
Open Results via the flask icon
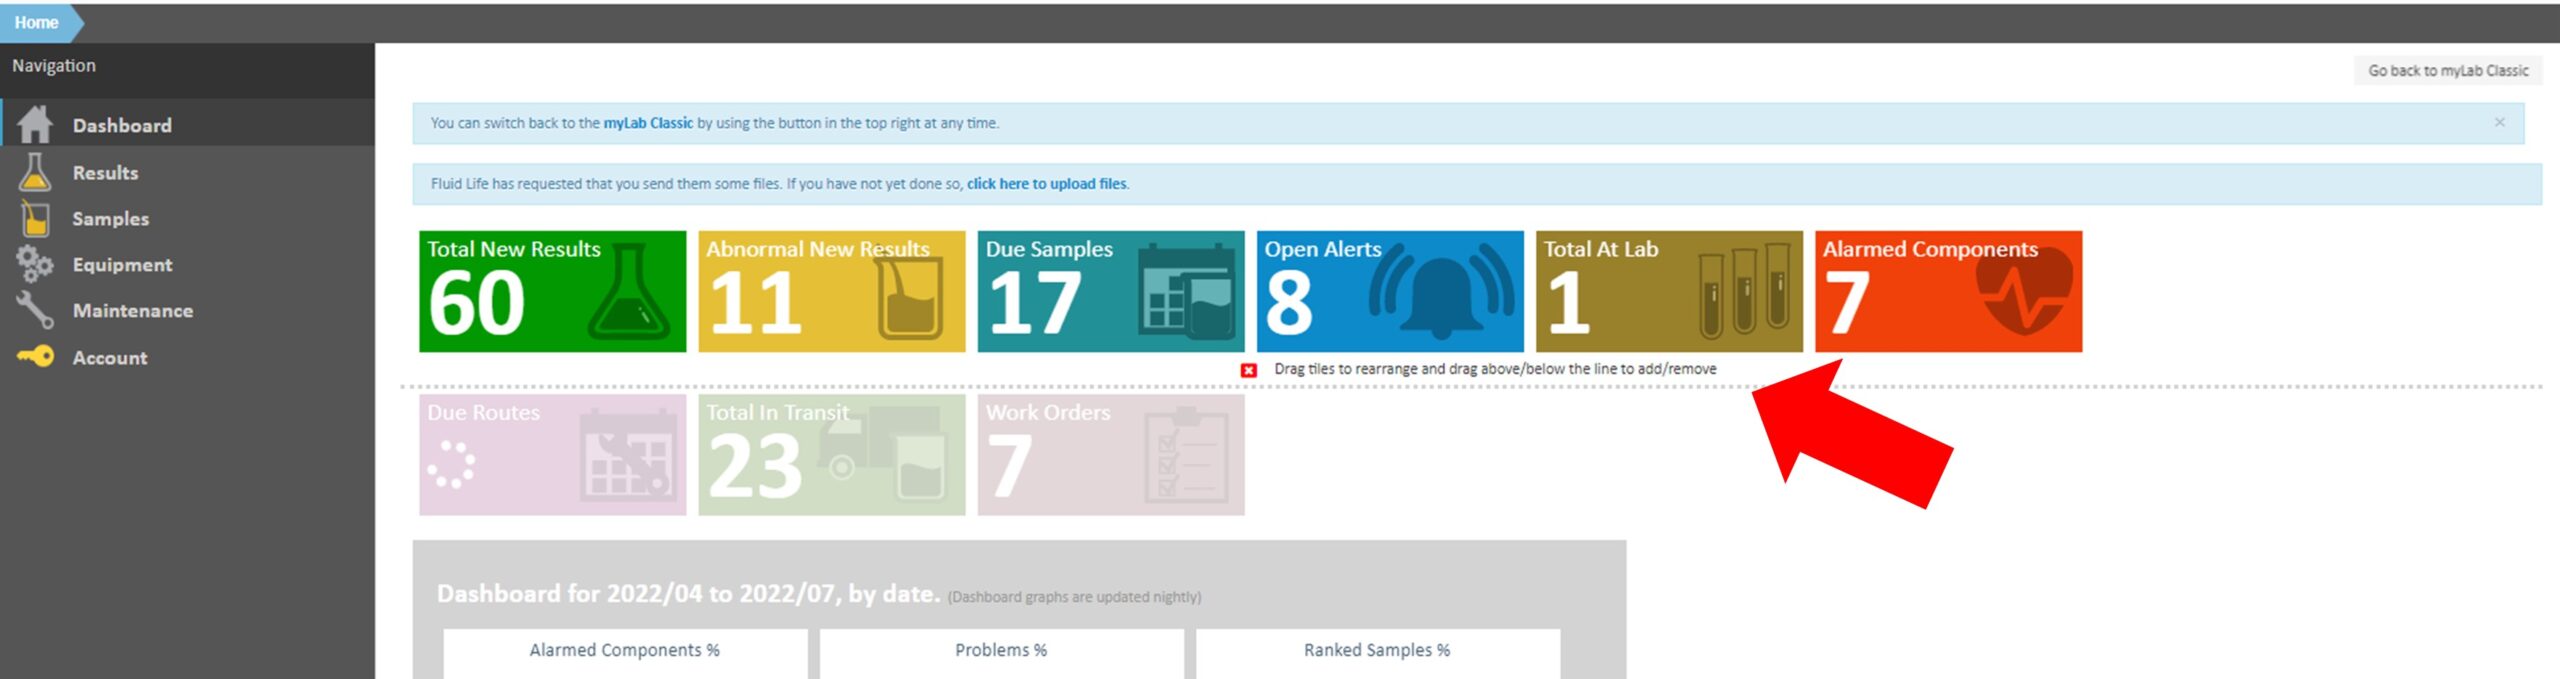point(35,172)
